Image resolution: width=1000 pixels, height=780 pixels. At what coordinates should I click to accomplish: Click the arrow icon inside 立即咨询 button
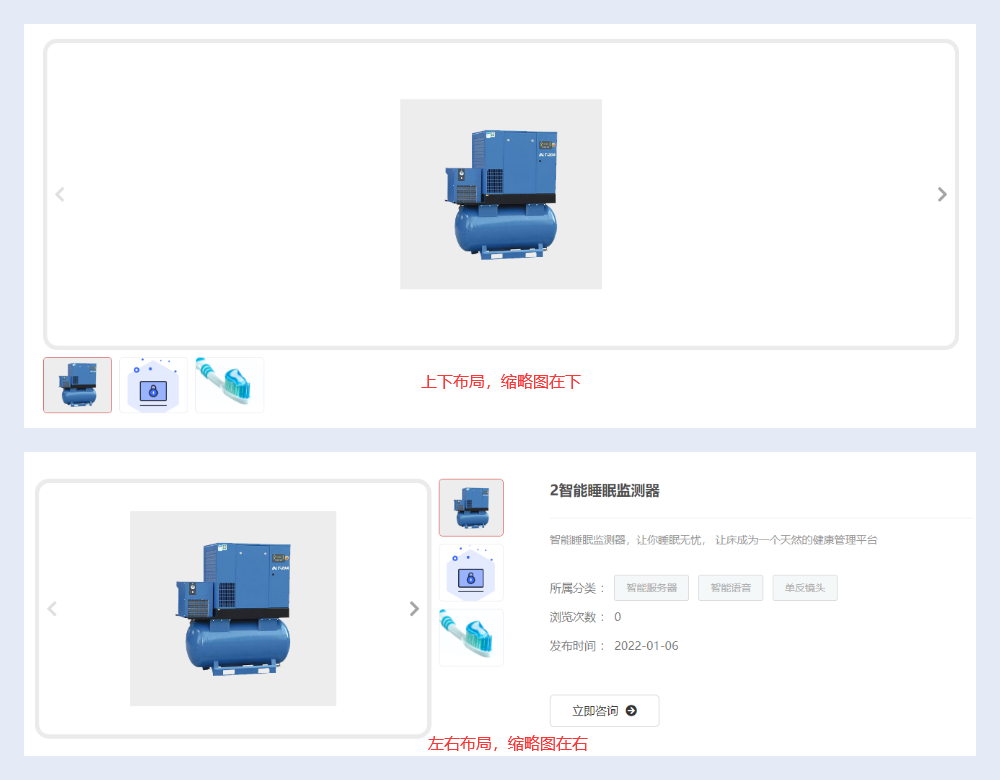tap(631, 711)
